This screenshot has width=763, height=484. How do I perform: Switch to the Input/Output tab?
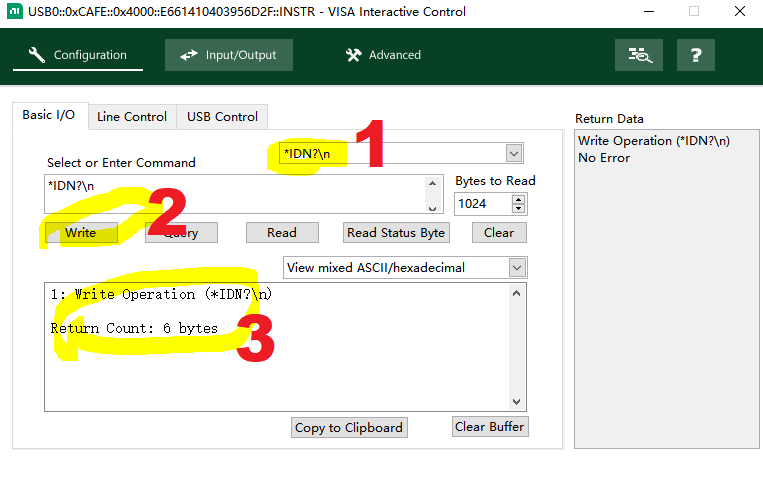(x=229, y=55)
